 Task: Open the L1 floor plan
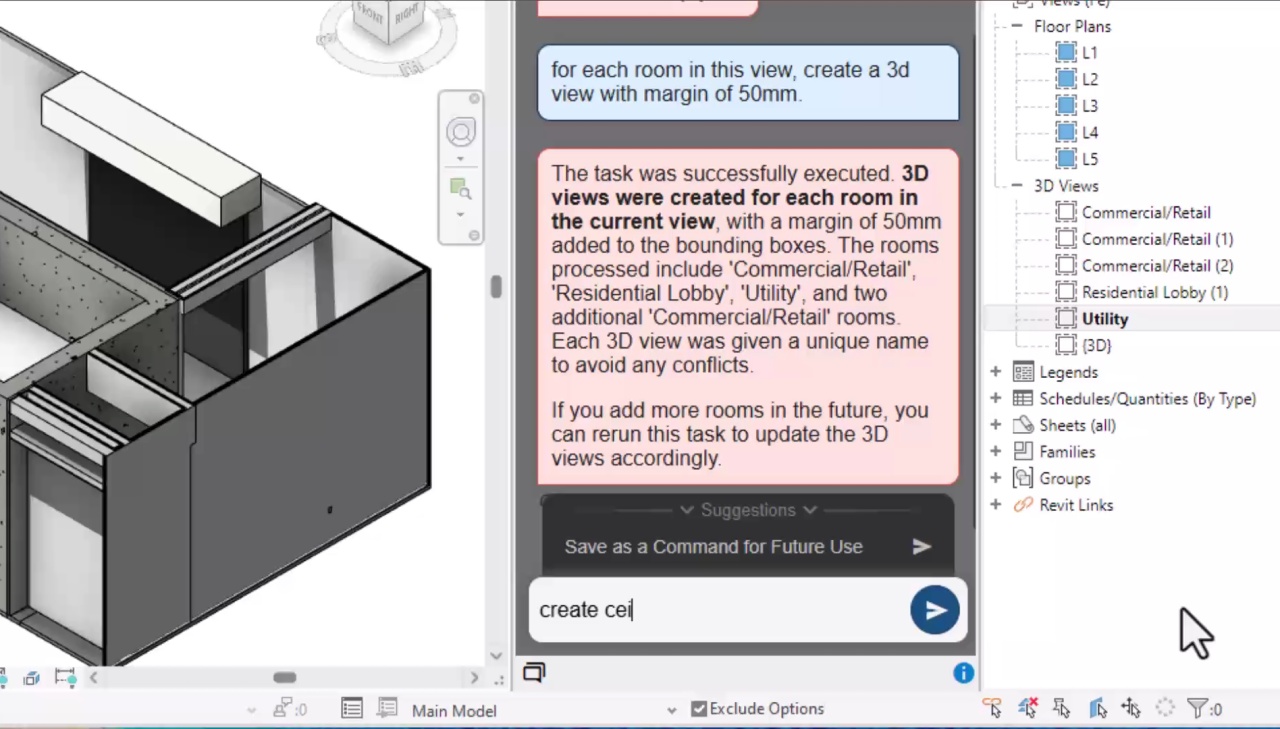pyautogui.click(x=1089, y=52)
